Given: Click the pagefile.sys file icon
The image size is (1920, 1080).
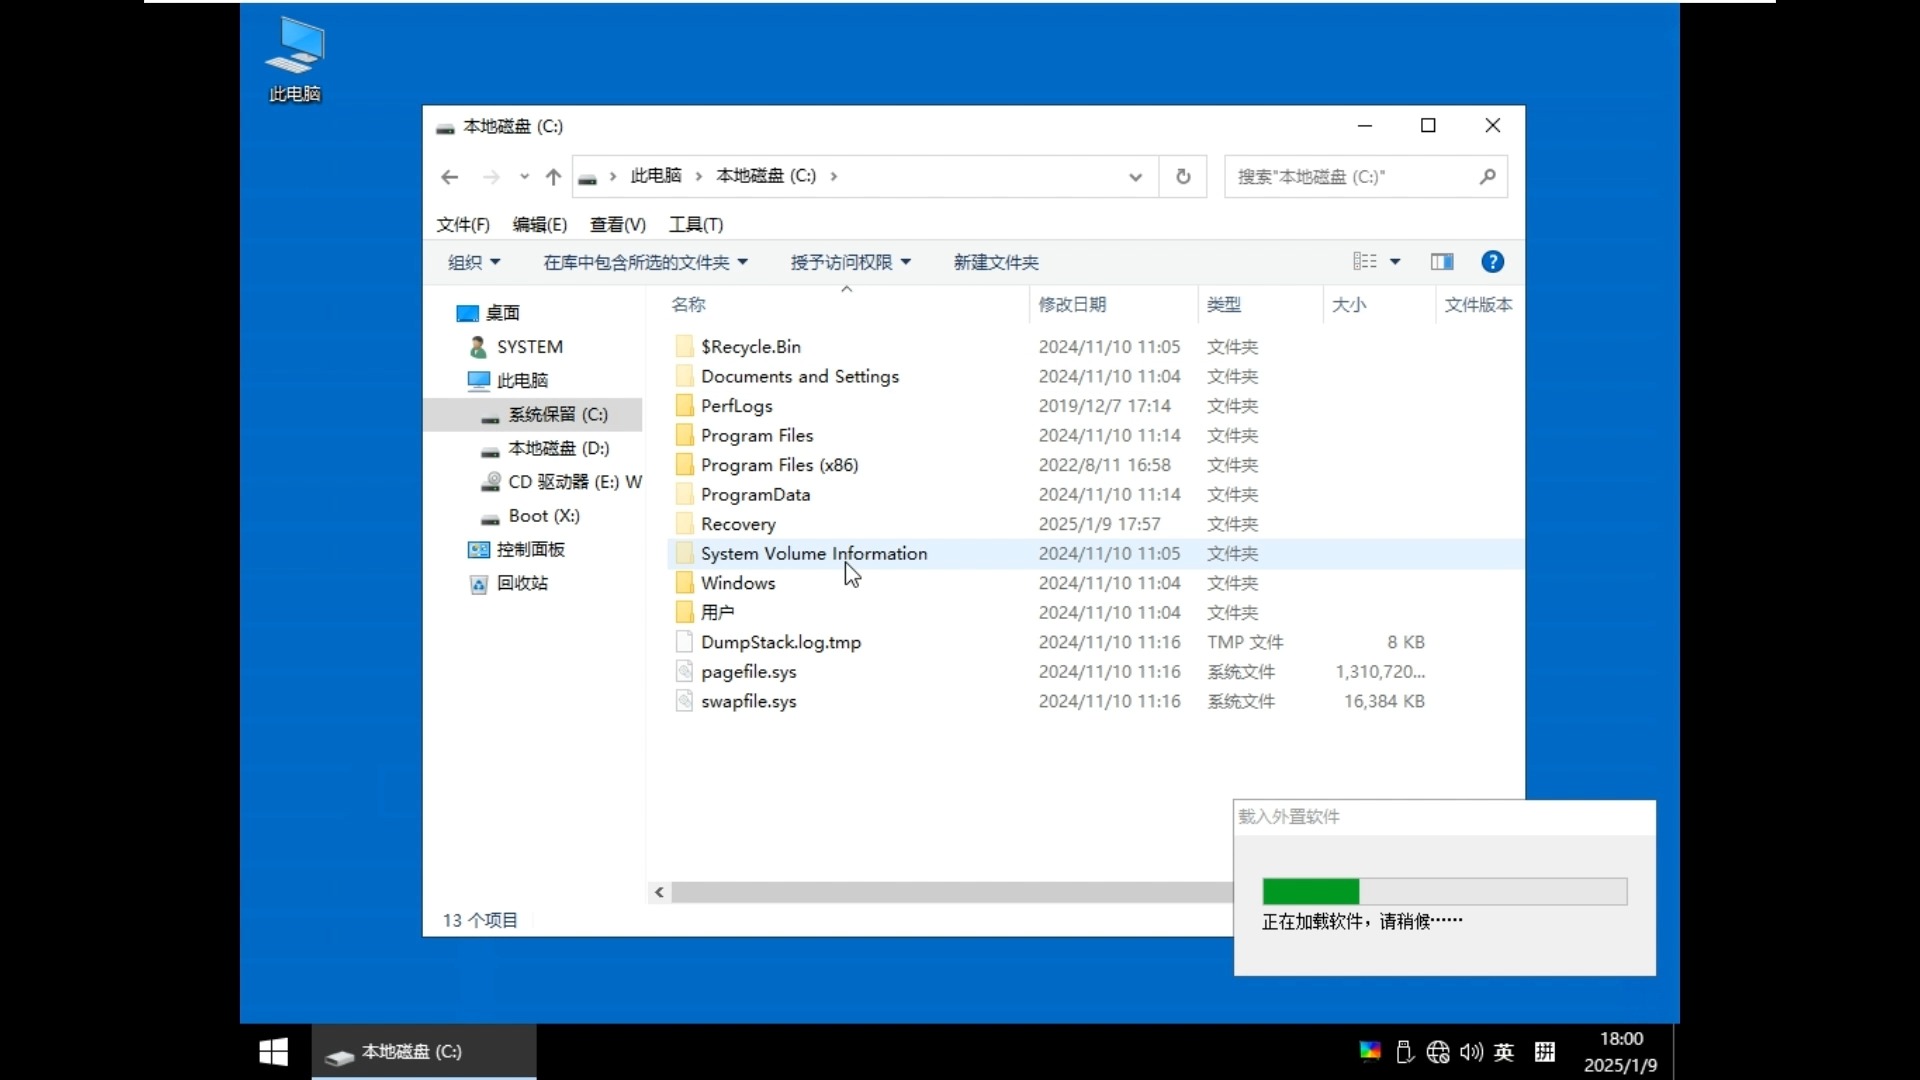Looking at the screenshot, I should click(685, 671).
